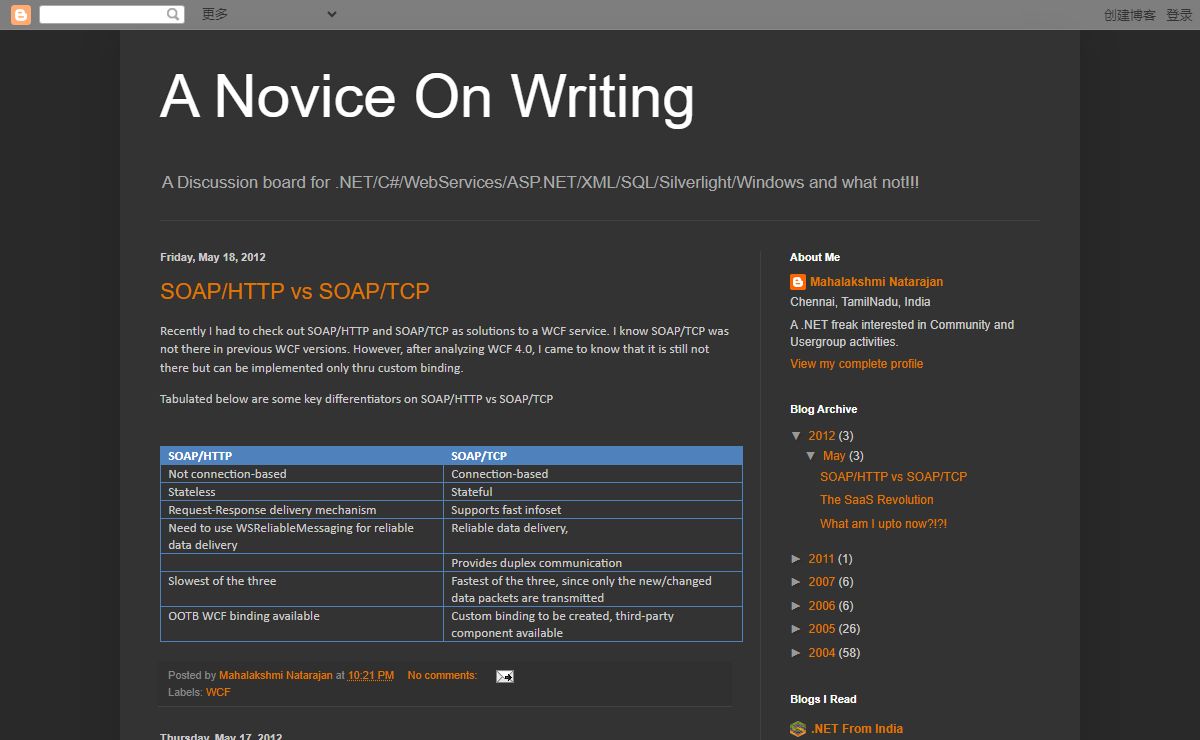Click the search magnifier icon in navbar
This screenshot has width=1200, height=740.
[x=174, y=14]
